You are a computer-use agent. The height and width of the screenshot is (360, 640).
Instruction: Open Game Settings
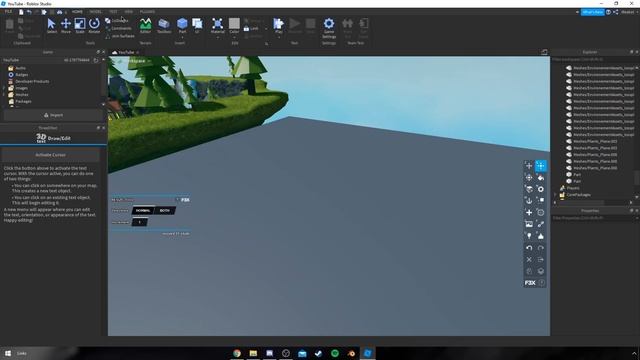[329, 27]
